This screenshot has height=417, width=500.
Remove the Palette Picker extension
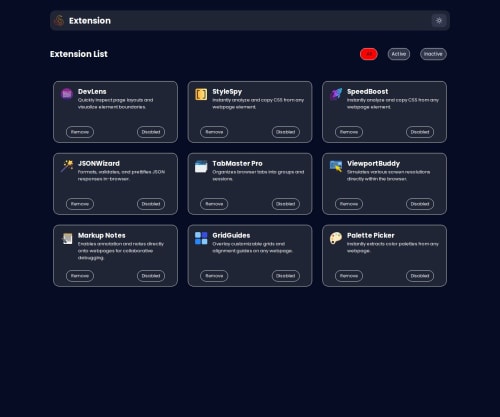click(349, 276)
